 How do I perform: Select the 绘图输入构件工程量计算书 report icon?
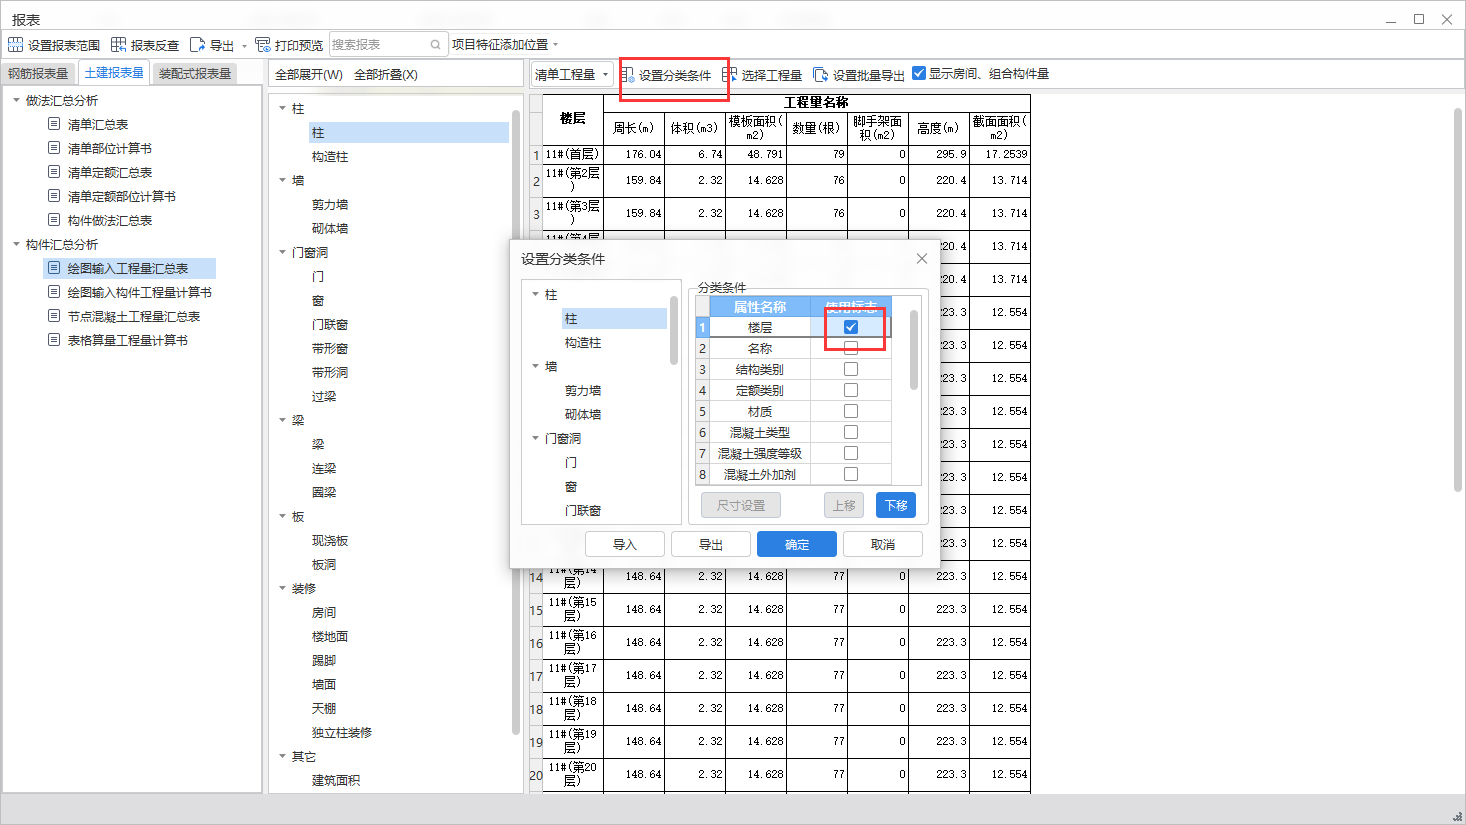(x=54, y=292)
